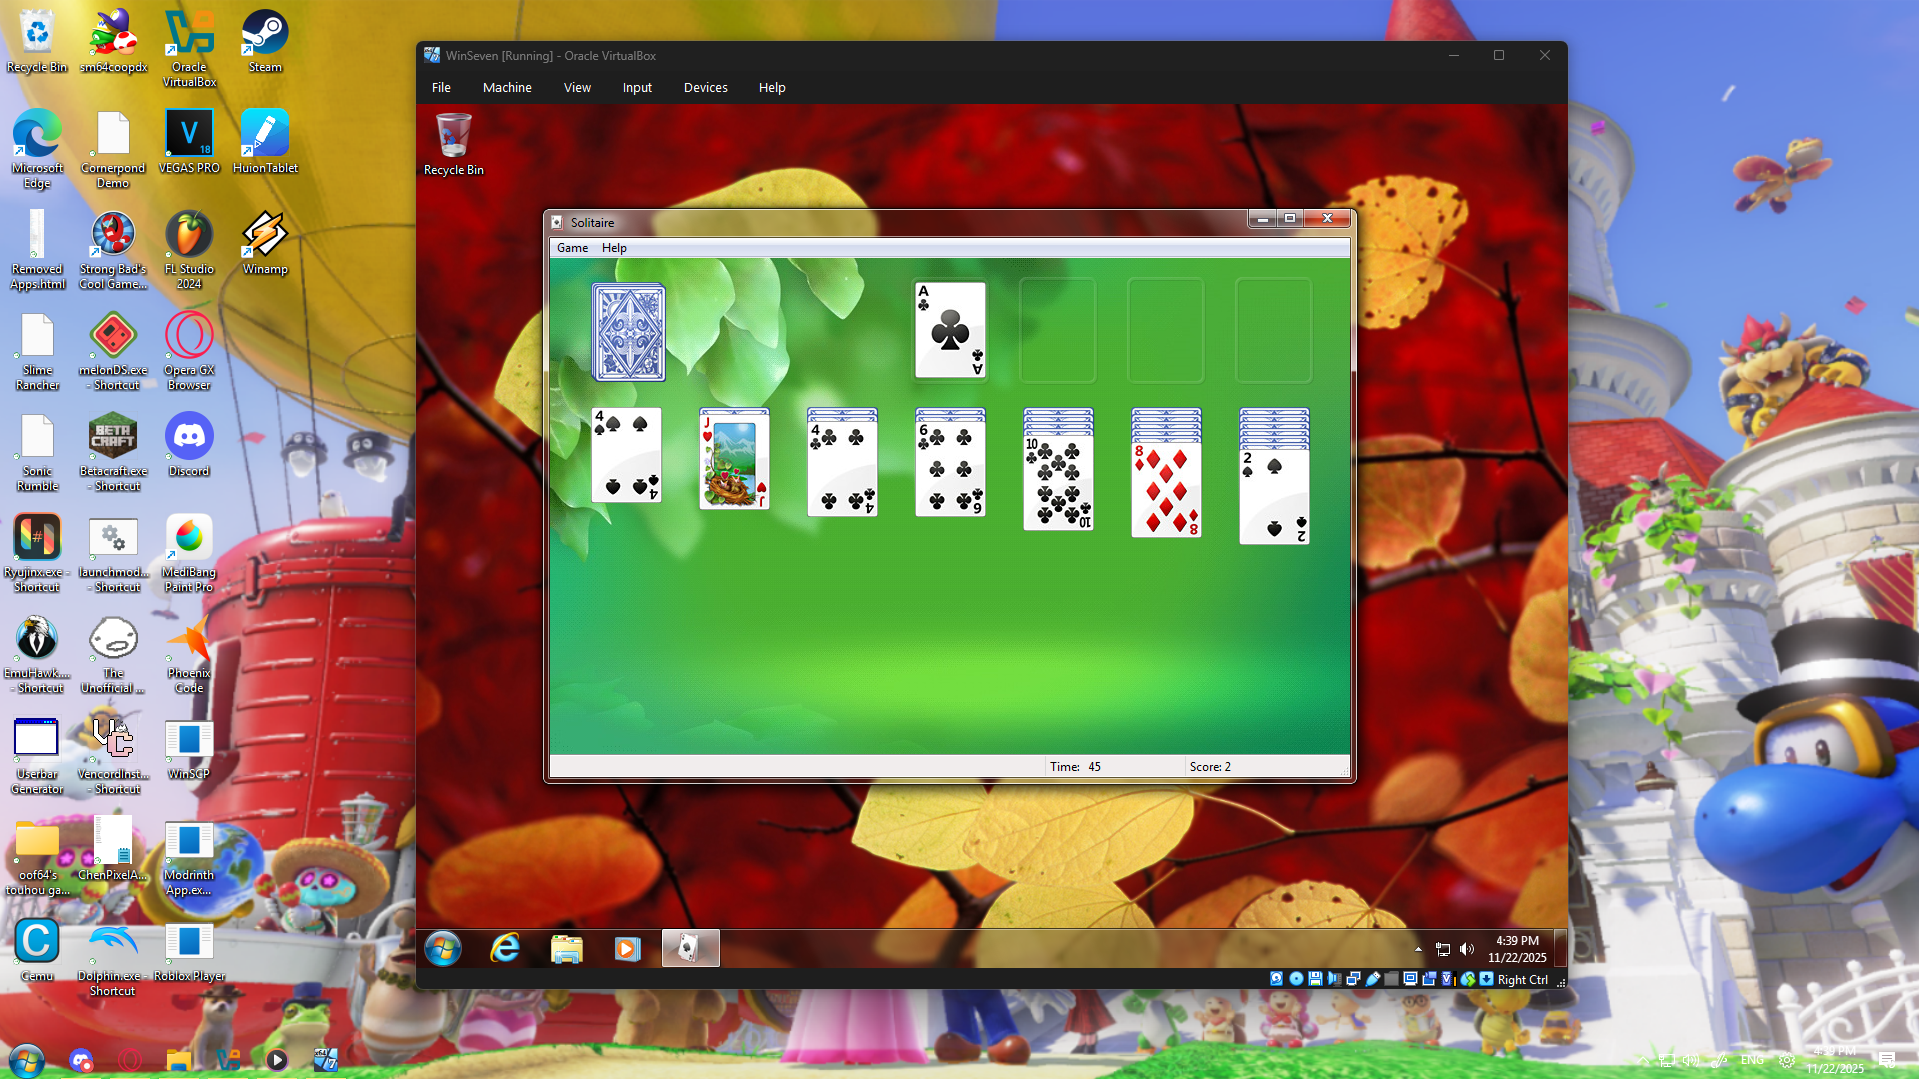The width and height of the screenshot is (1919, 1079).
Task: Select the 8 of Diamonds card
Action: pyautogui.click(x=1166, y=490)
